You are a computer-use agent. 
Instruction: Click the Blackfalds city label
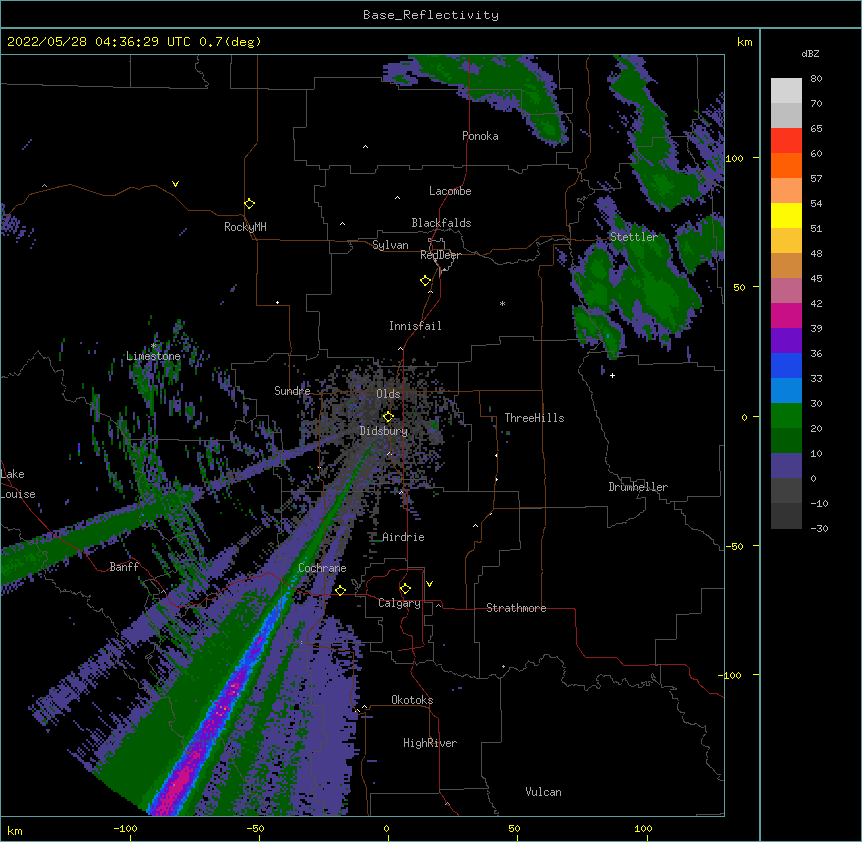[441, 223]
